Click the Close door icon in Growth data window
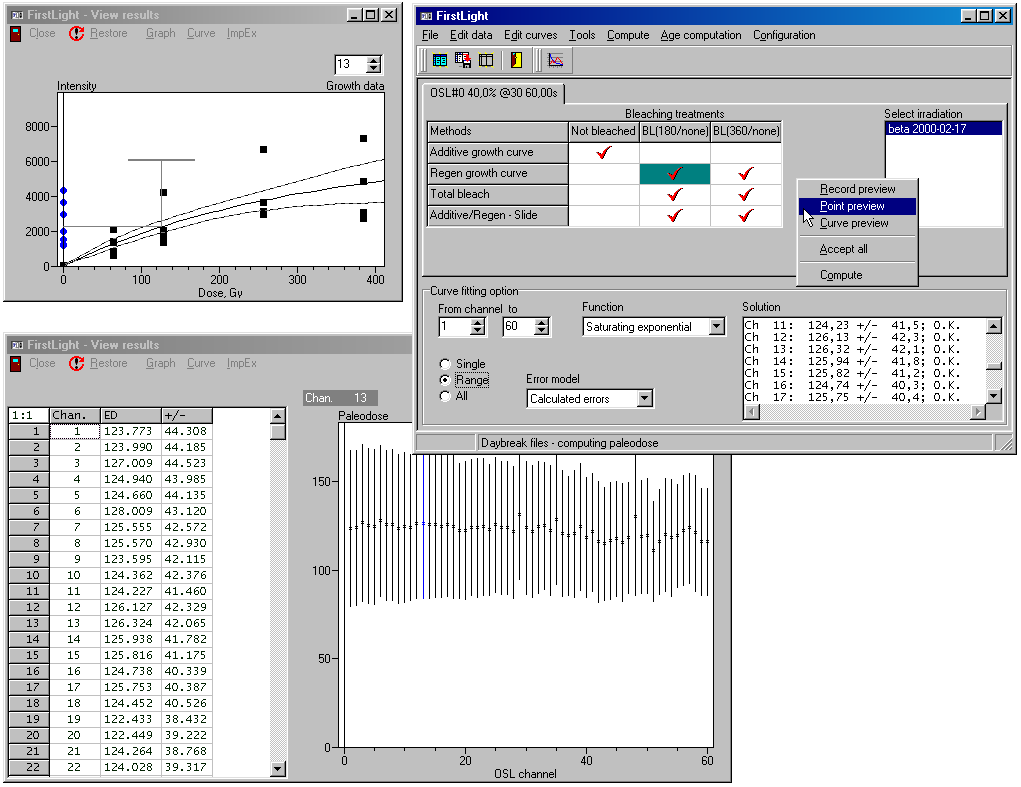 [x=16, y=33]
